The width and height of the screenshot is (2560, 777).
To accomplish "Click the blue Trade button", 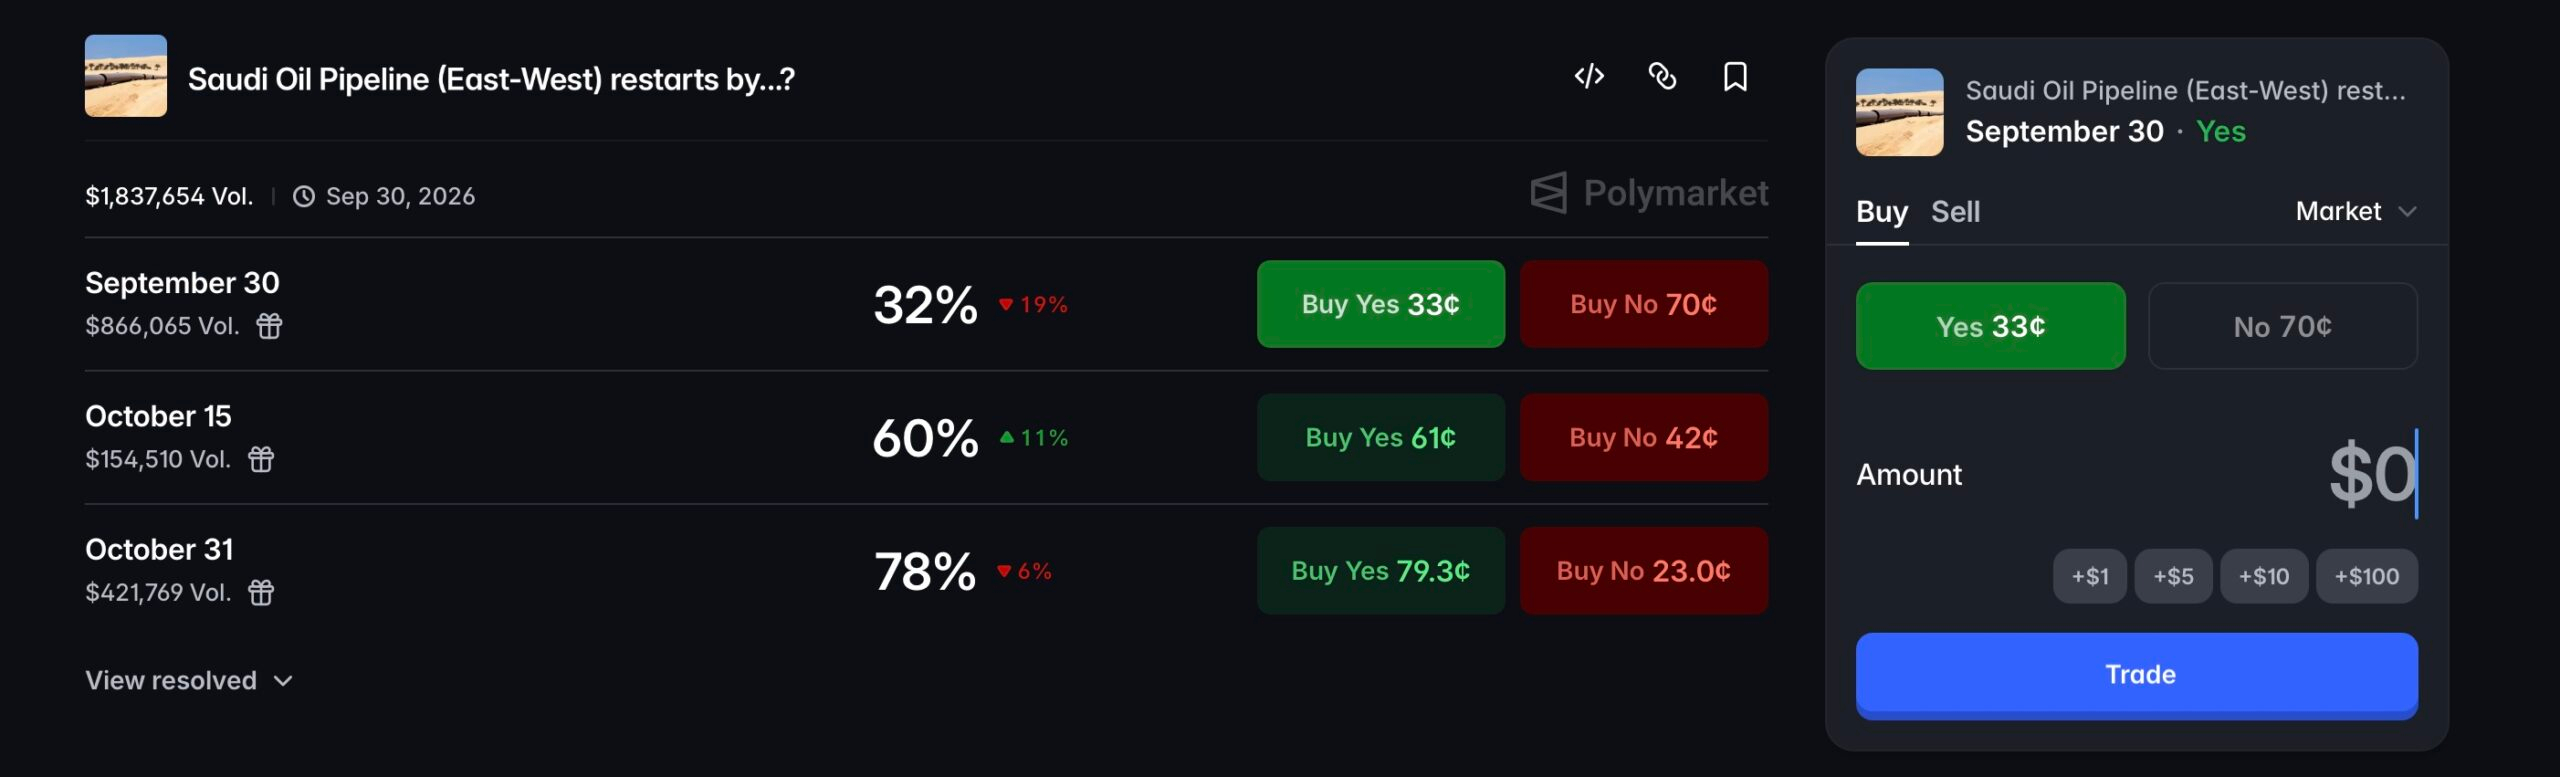I will click(2137, 674).
